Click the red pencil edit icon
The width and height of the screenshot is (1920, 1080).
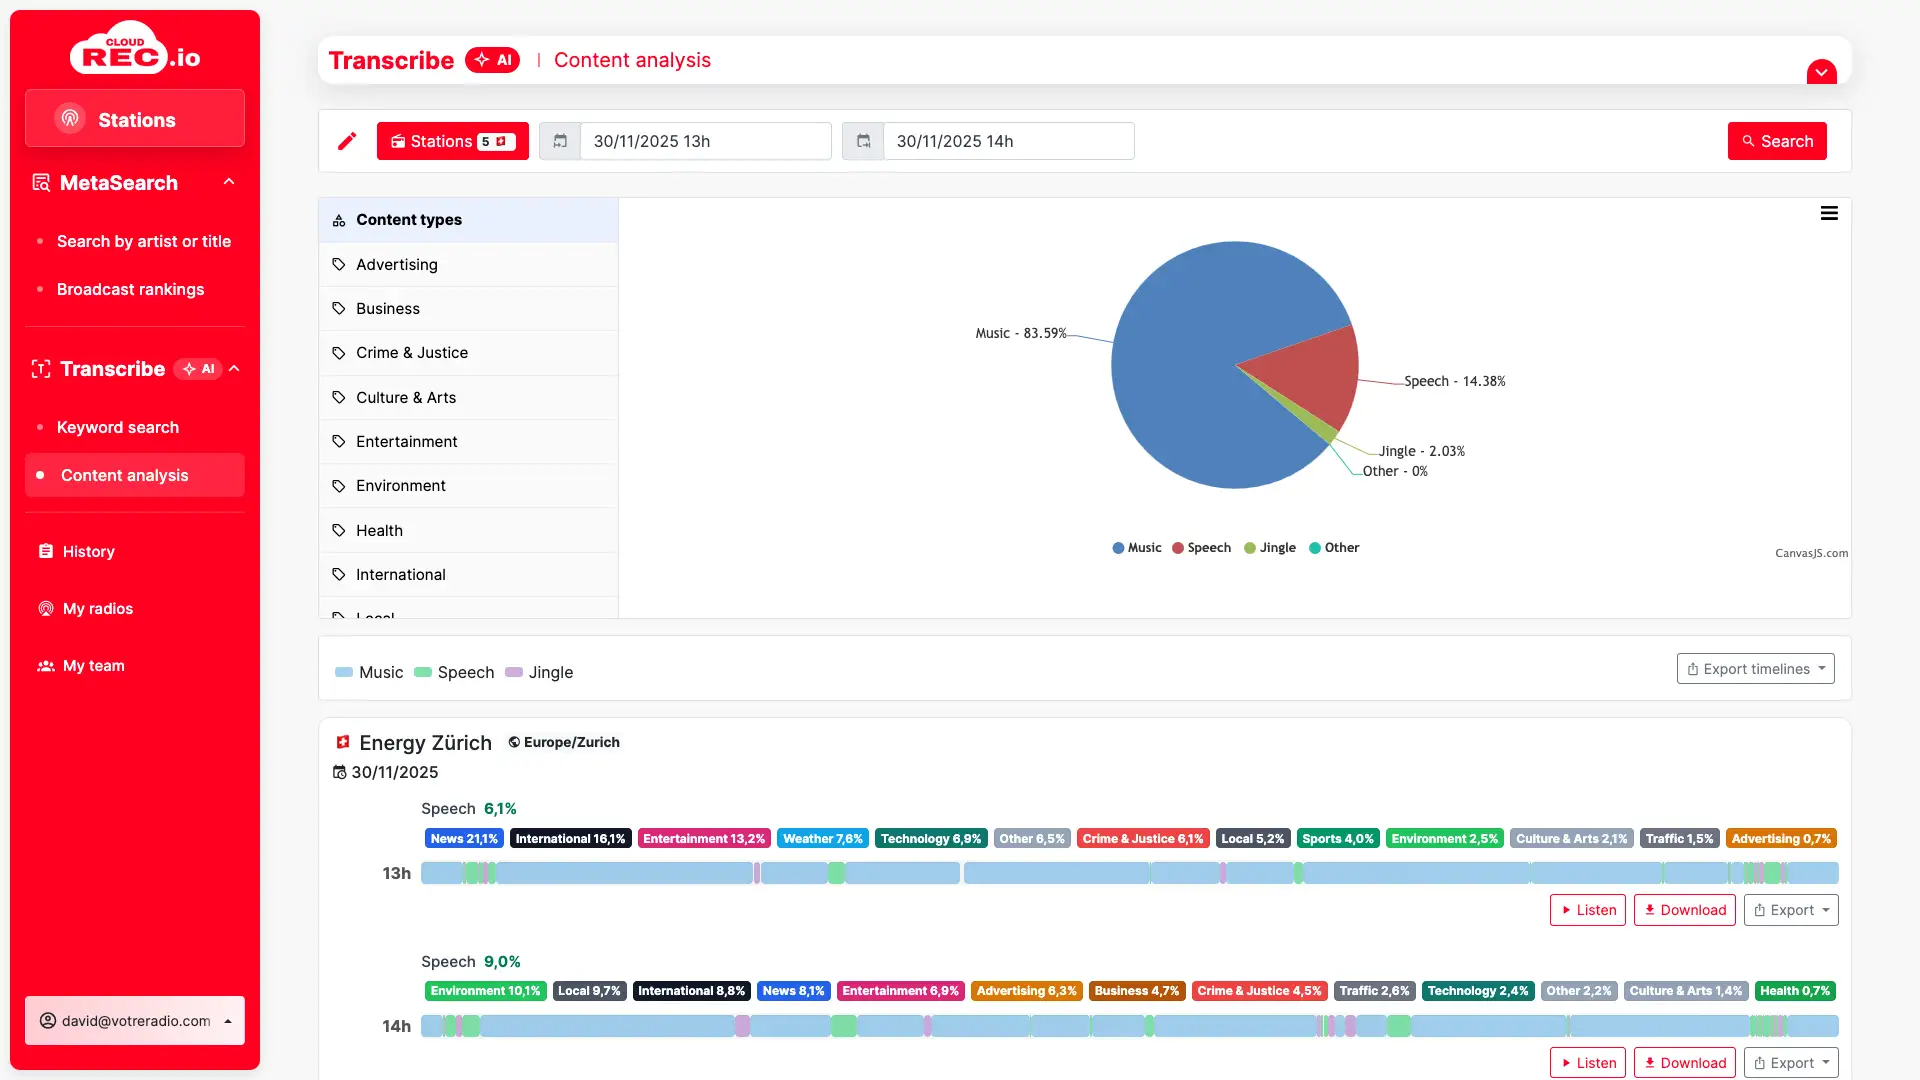[x=347, y=141]
